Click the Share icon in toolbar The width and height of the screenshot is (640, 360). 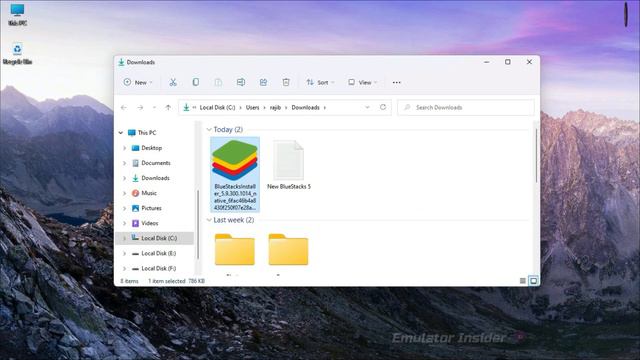(x=263, y=82)
